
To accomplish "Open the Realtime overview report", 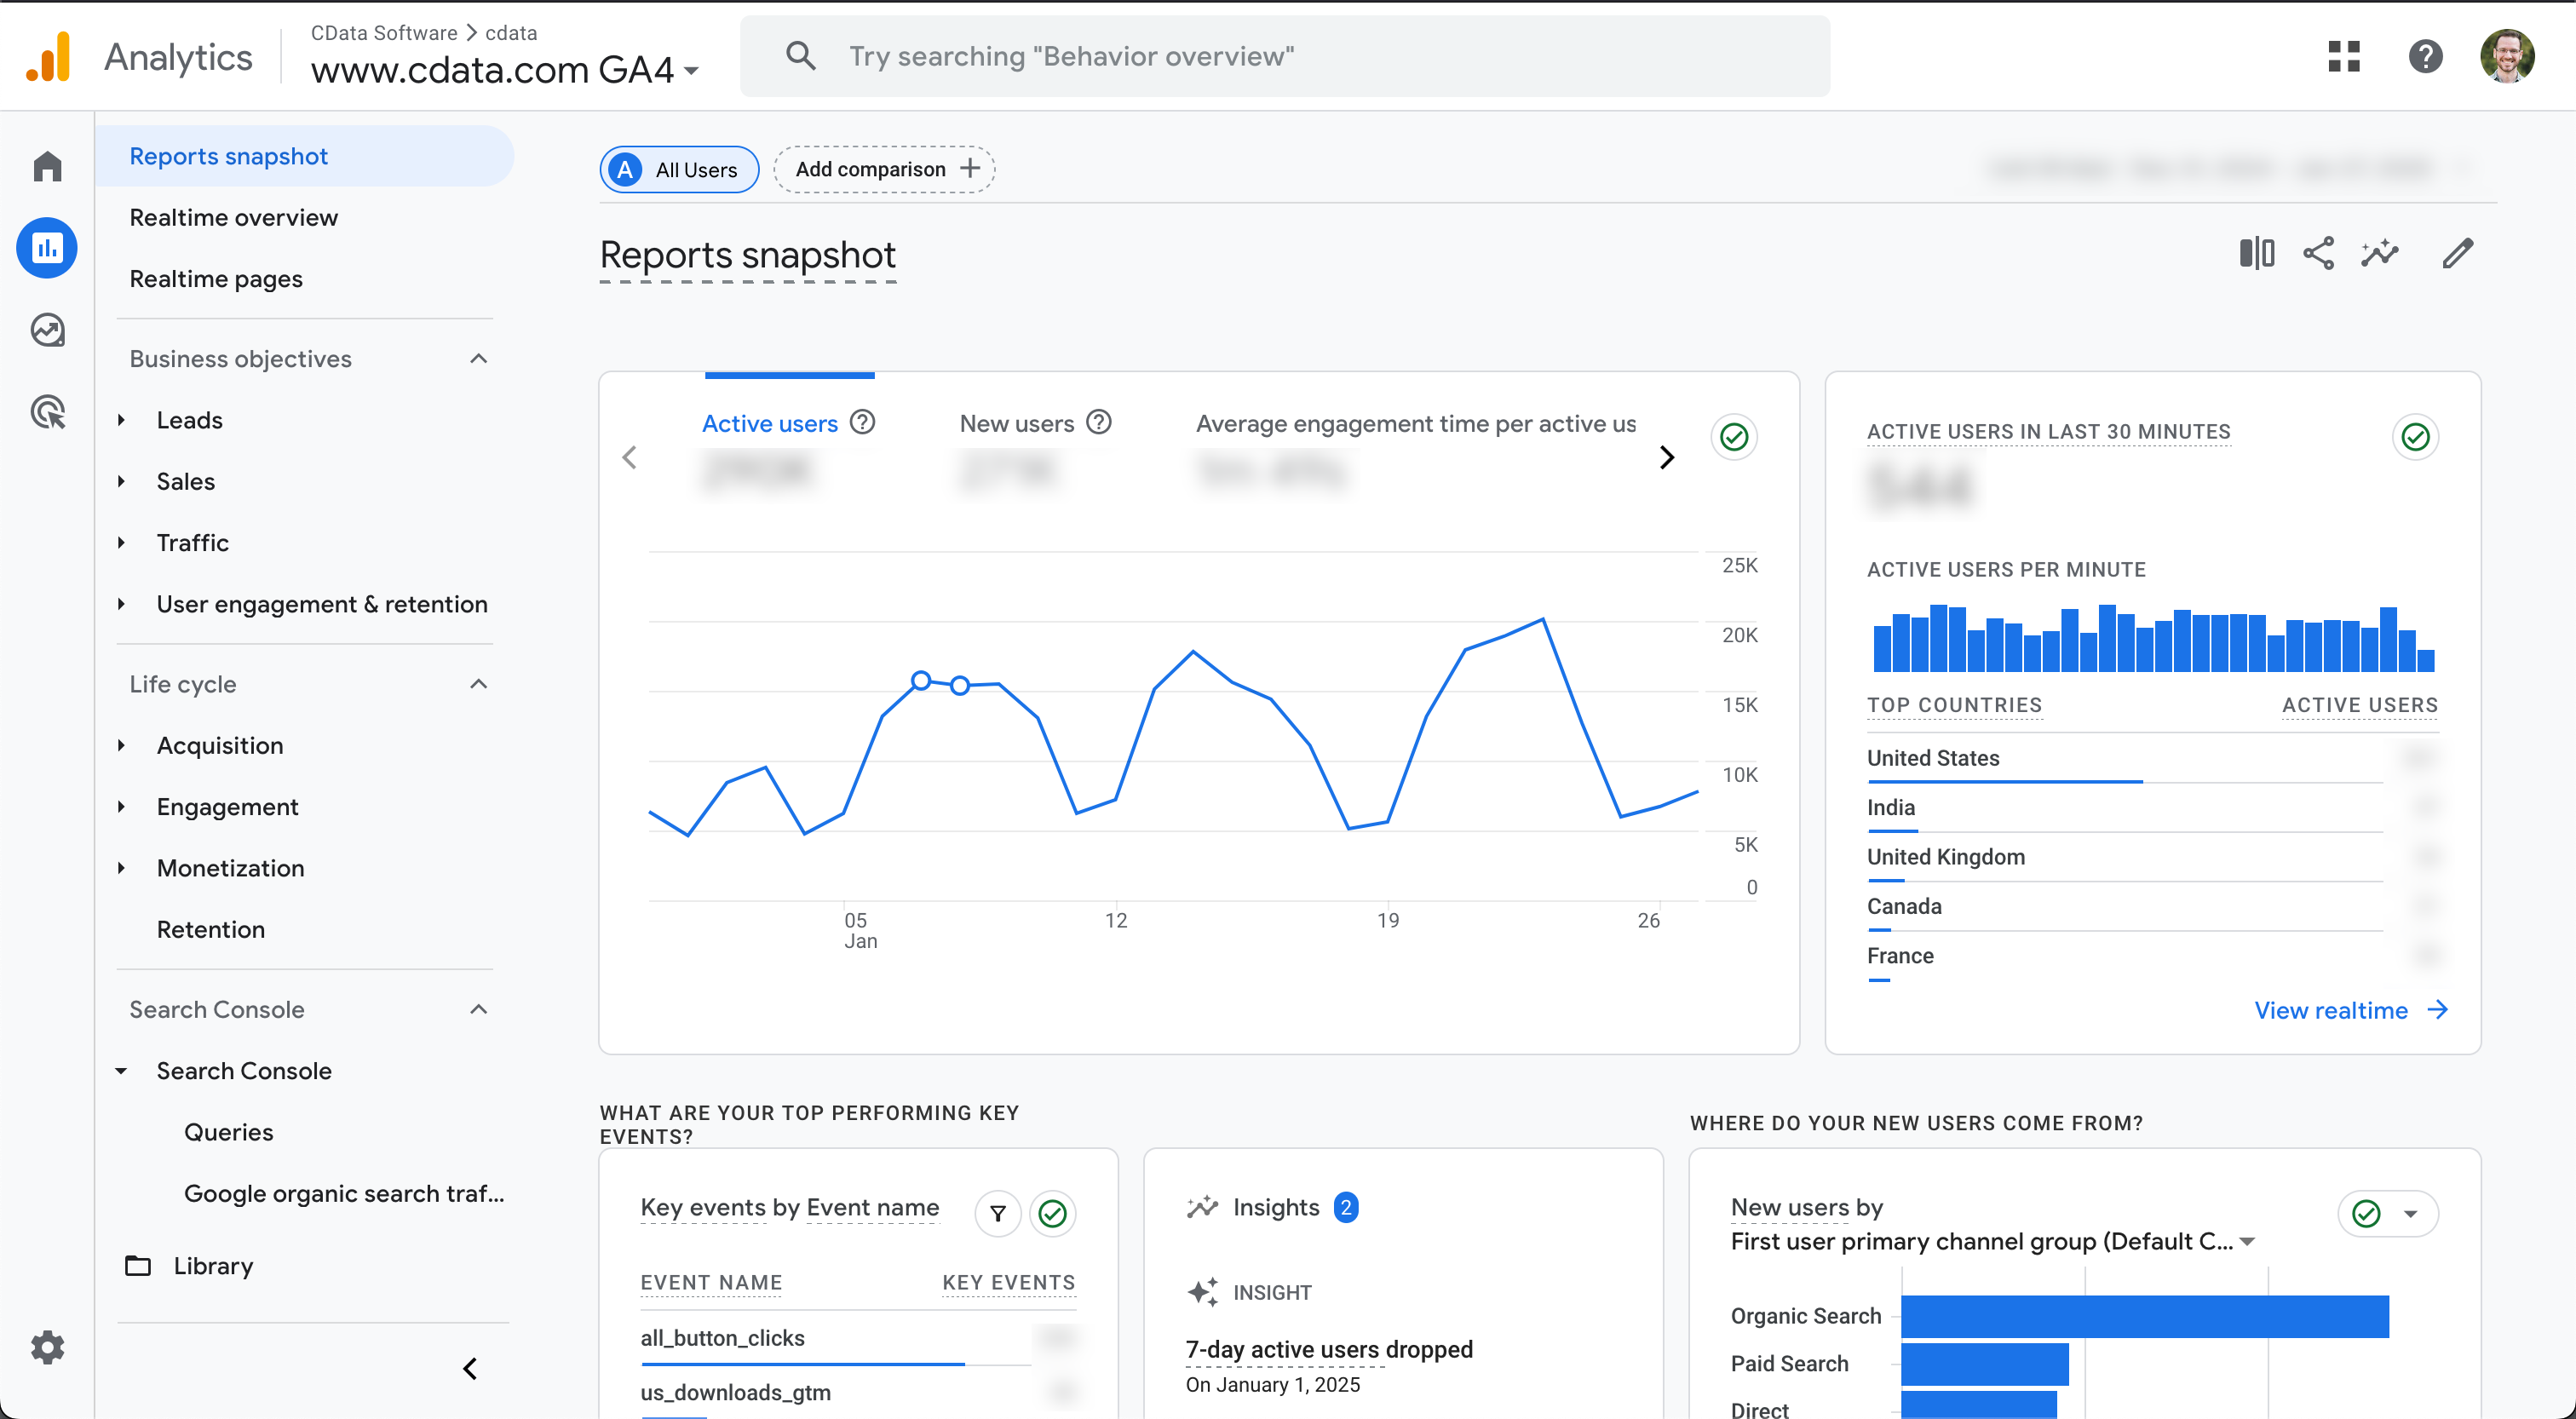I will point(234,217).
